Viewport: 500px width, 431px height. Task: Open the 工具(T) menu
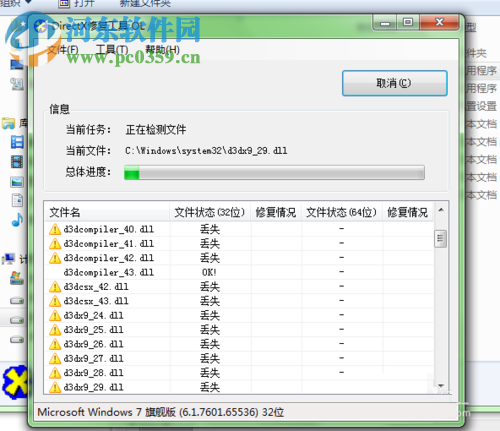[112, 50]
